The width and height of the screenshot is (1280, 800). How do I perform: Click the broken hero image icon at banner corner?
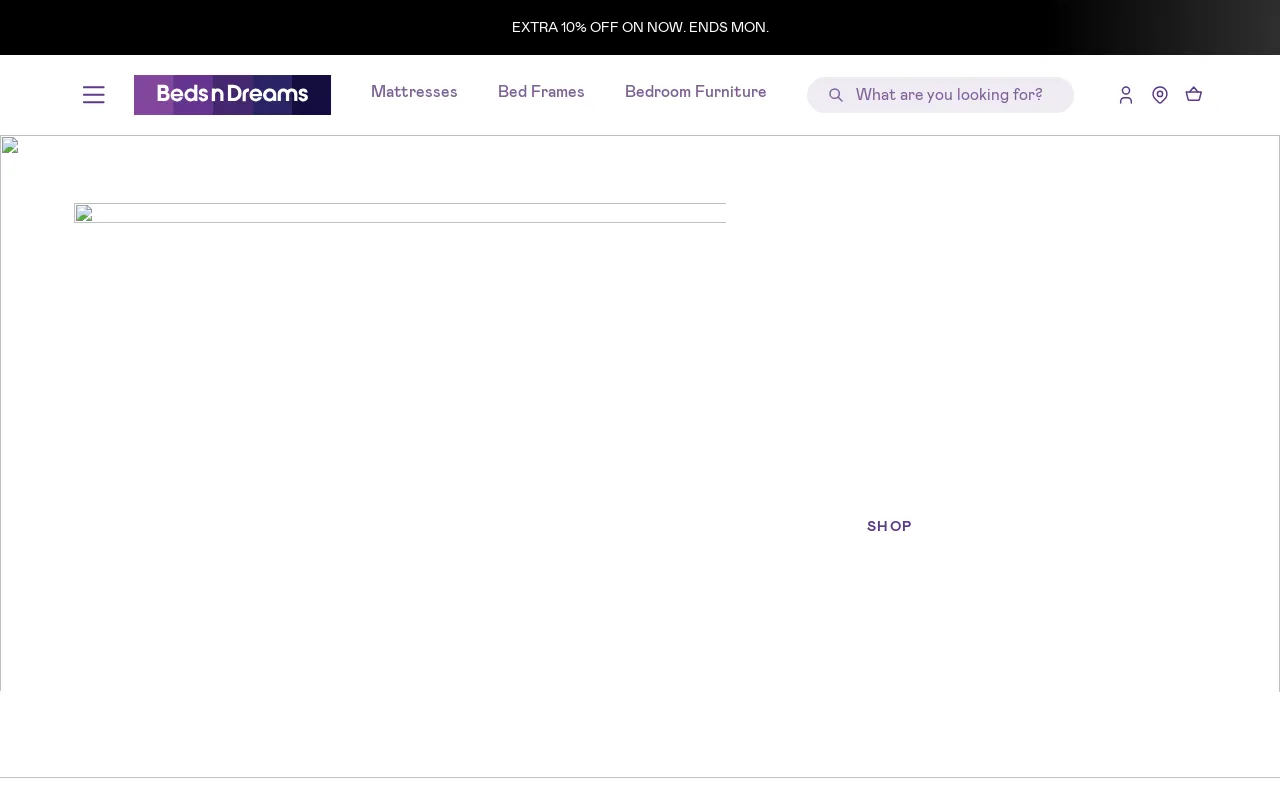[x=10, y=145]
